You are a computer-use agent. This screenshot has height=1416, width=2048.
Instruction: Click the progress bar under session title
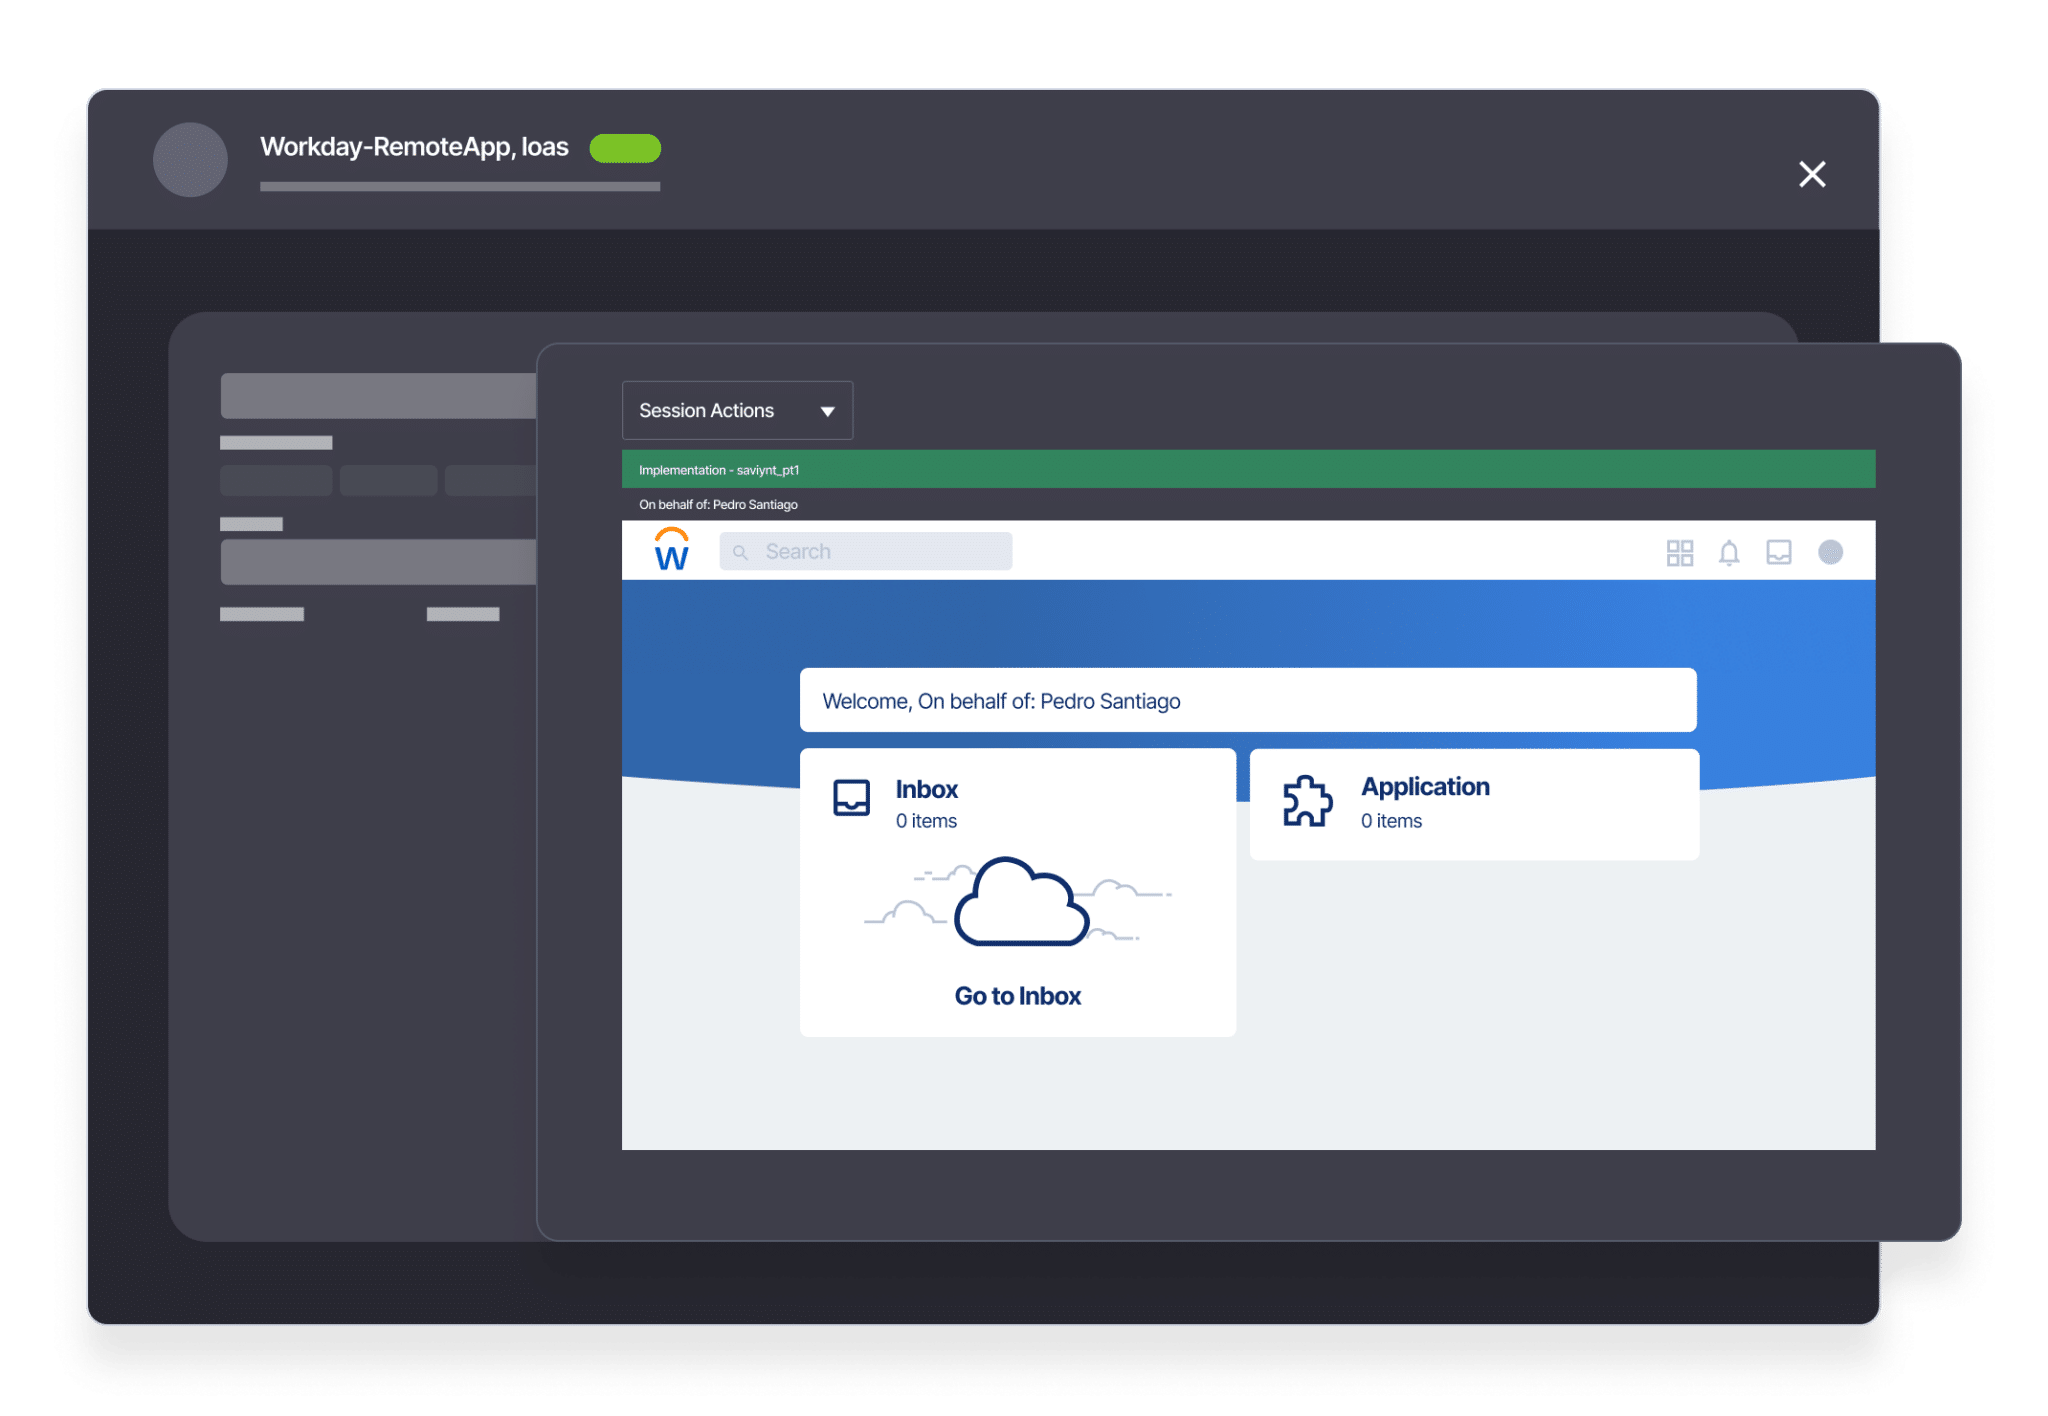(x=460, y=186)
